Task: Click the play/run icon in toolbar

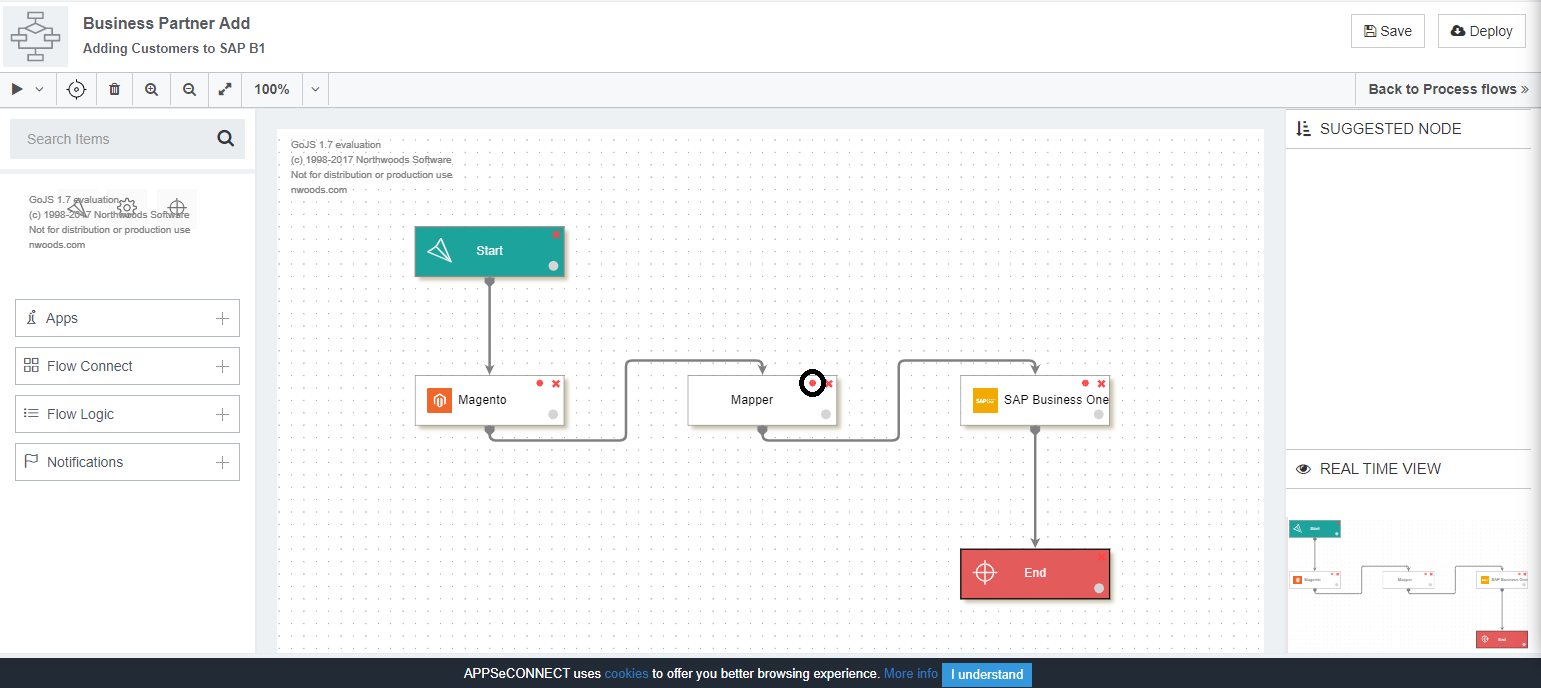Action: pos(17,89)
